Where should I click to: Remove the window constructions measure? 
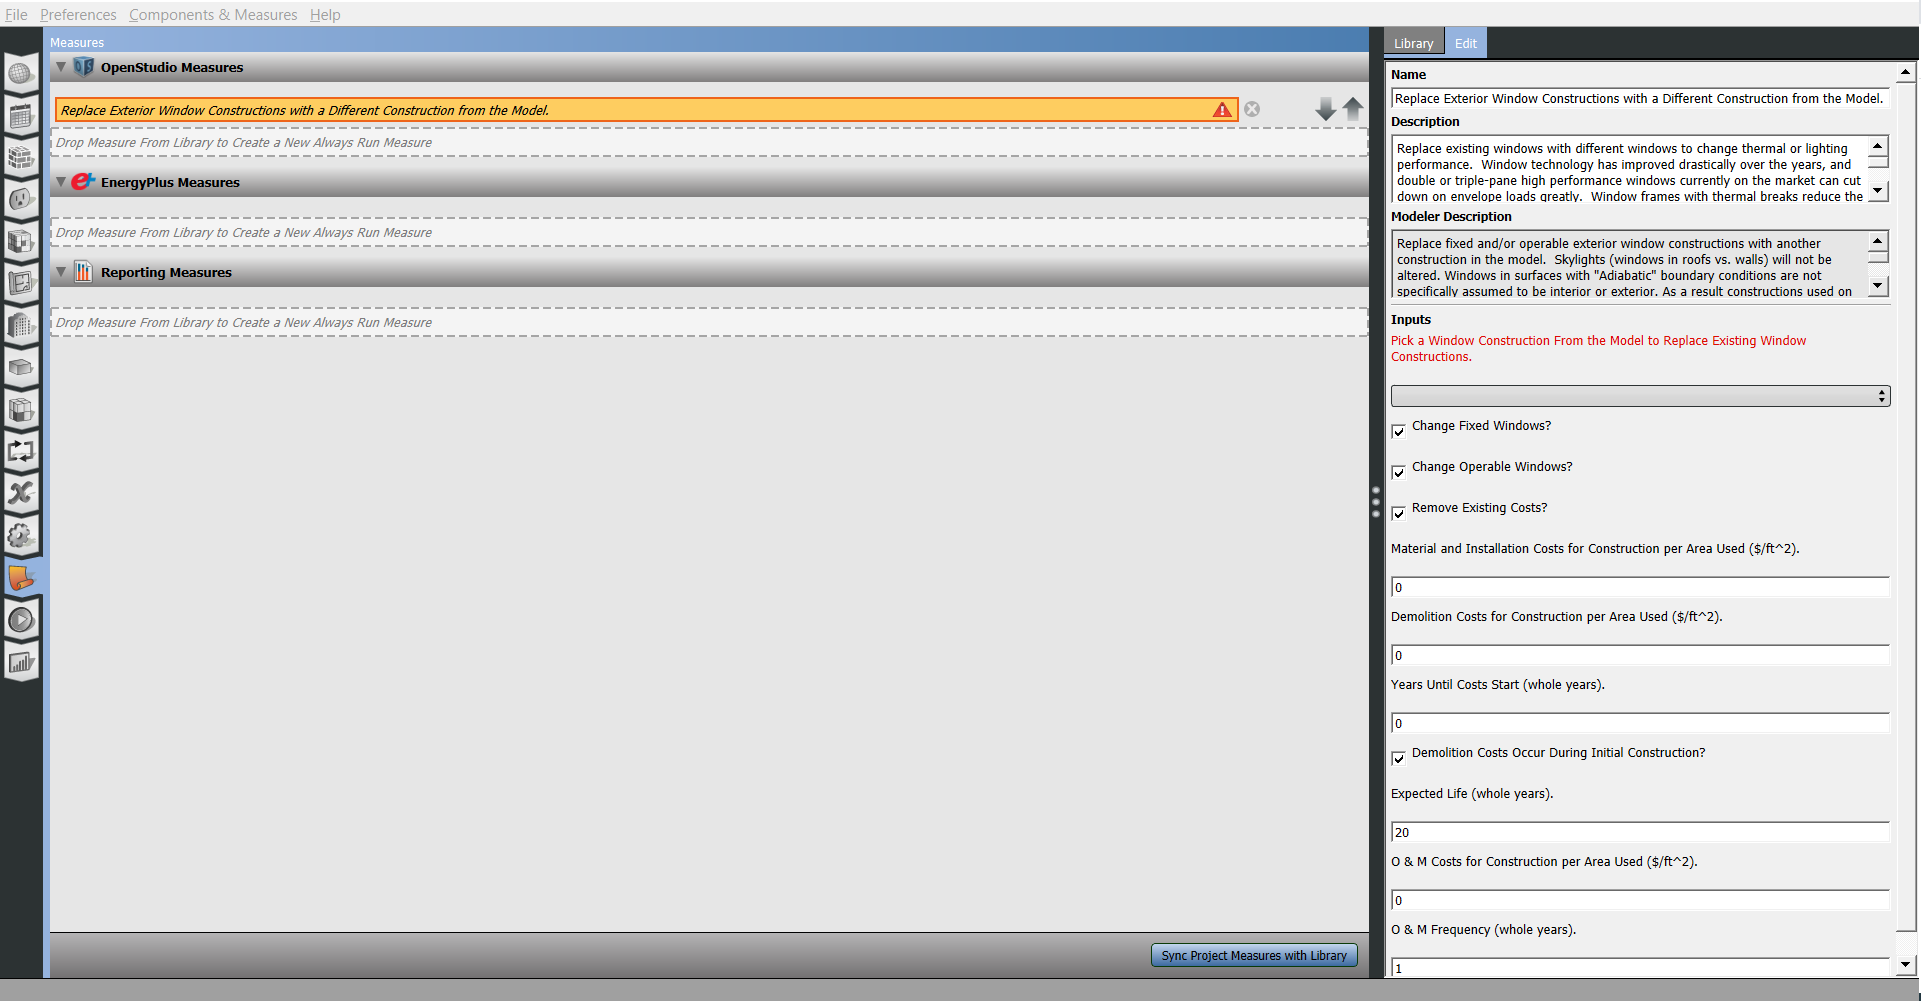(1252, 109)
